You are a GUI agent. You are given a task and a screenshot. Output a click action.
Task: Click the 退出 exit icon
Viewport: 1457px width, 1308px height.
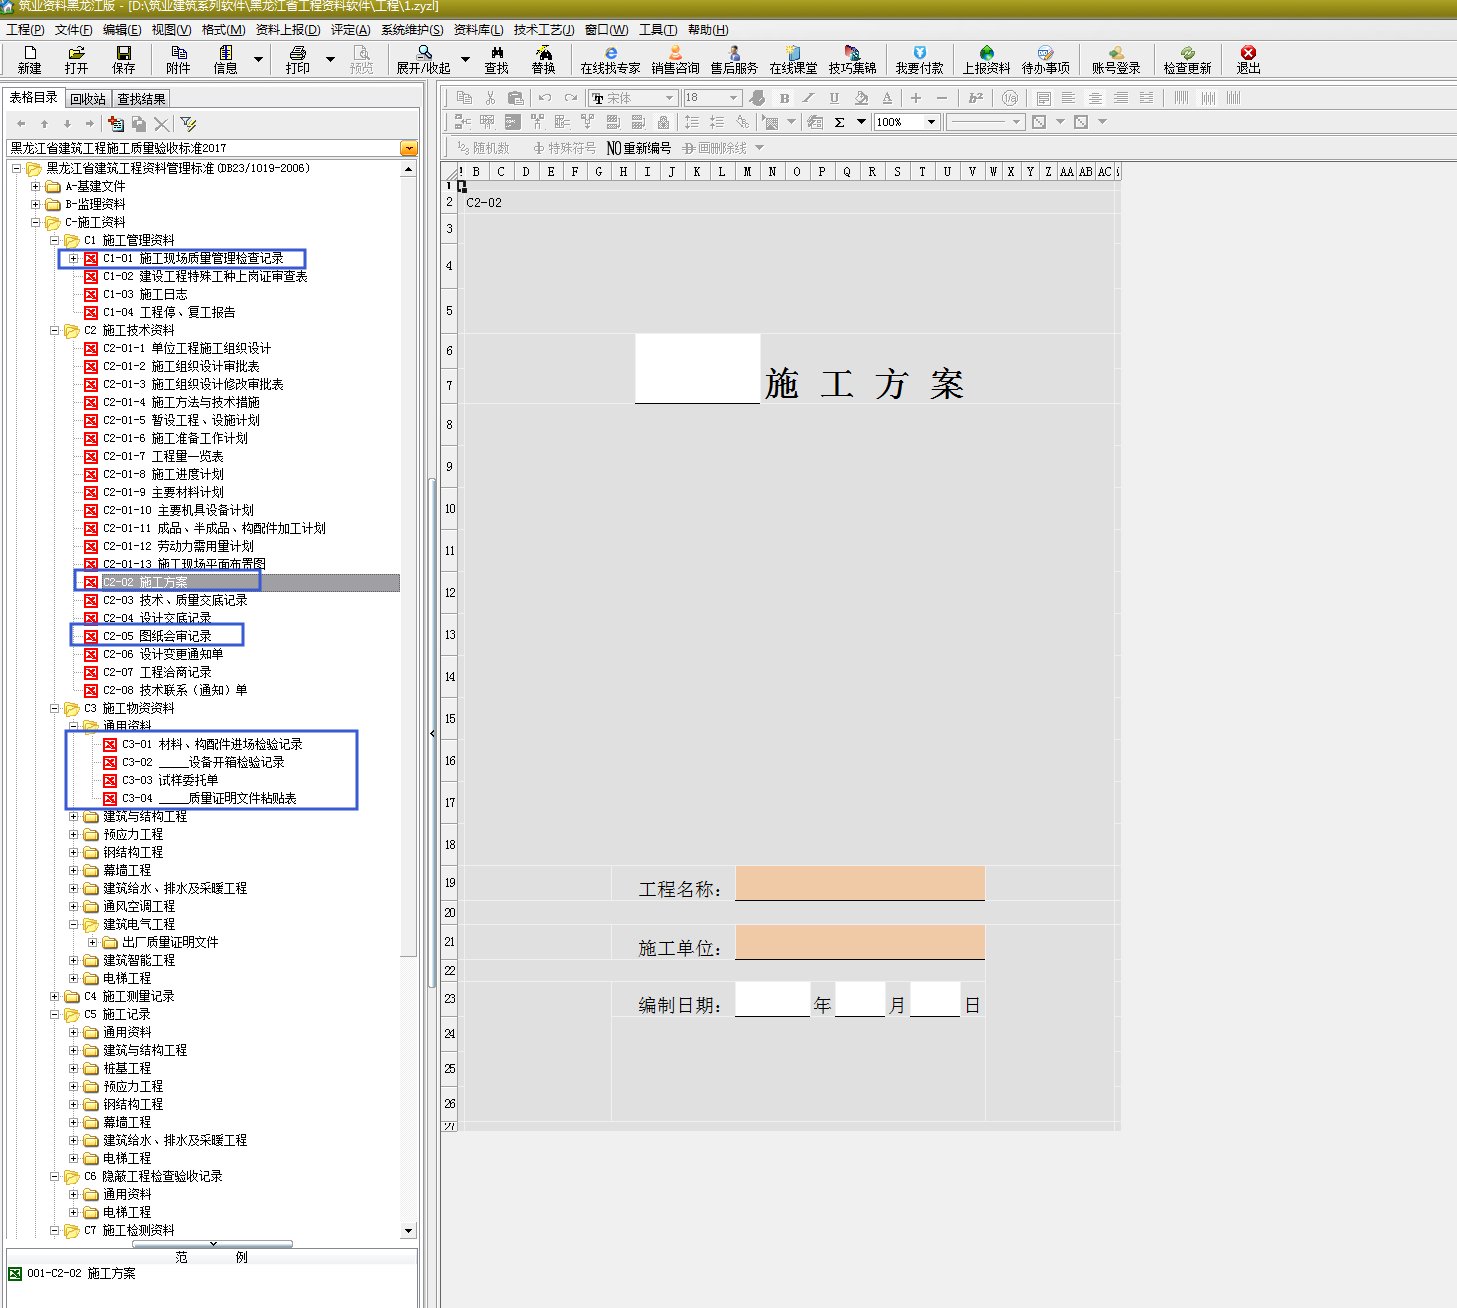click(1248, 59)
